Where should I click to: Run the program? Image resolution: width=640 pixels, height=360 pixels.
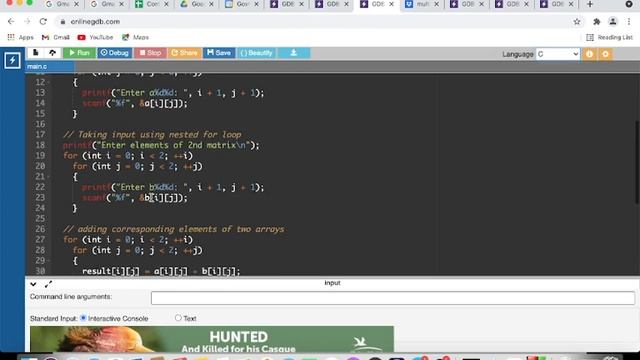pos(79,53)
